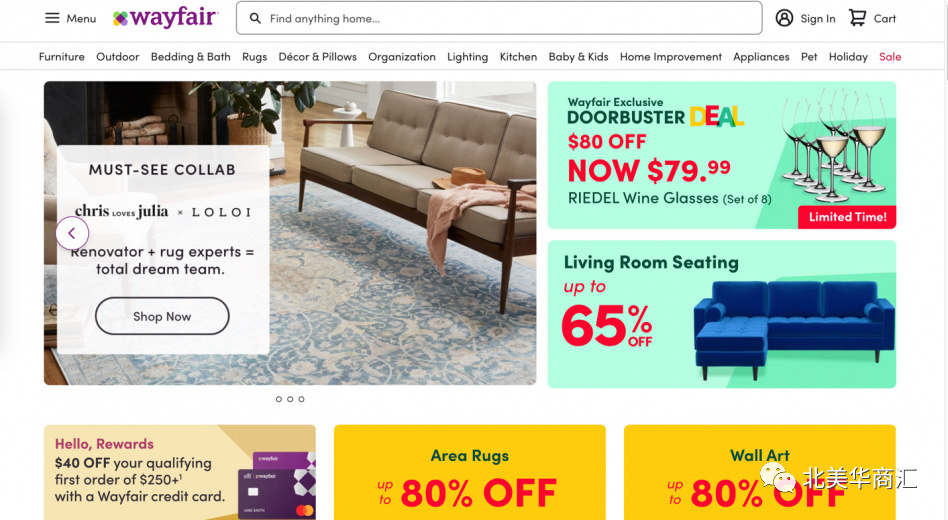
Task: Click the Shop Now button
Action: click(162, 316)
